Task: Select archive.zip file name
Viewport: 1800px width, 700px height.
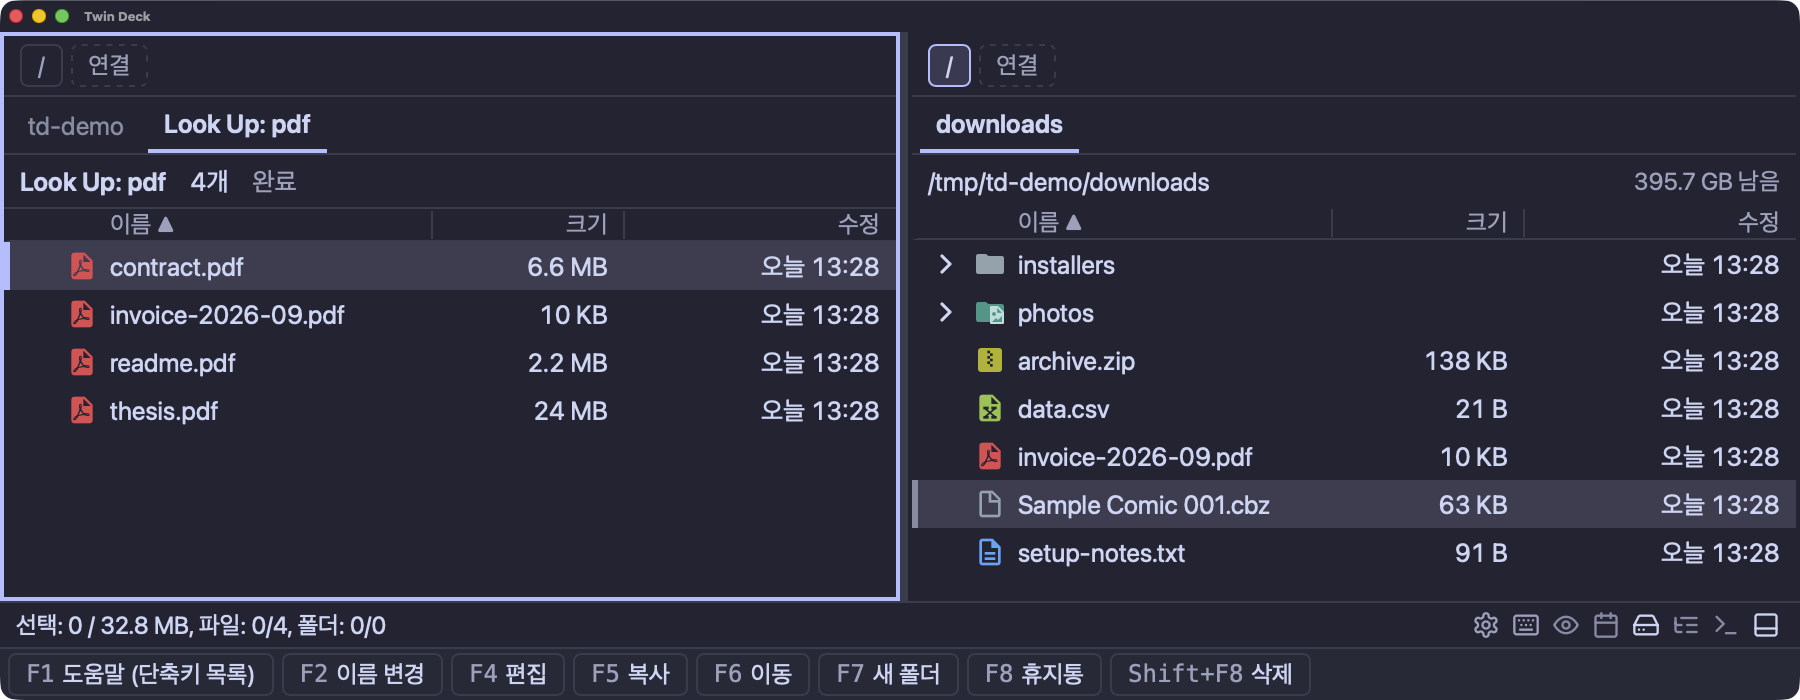Action: point(1076,361)
